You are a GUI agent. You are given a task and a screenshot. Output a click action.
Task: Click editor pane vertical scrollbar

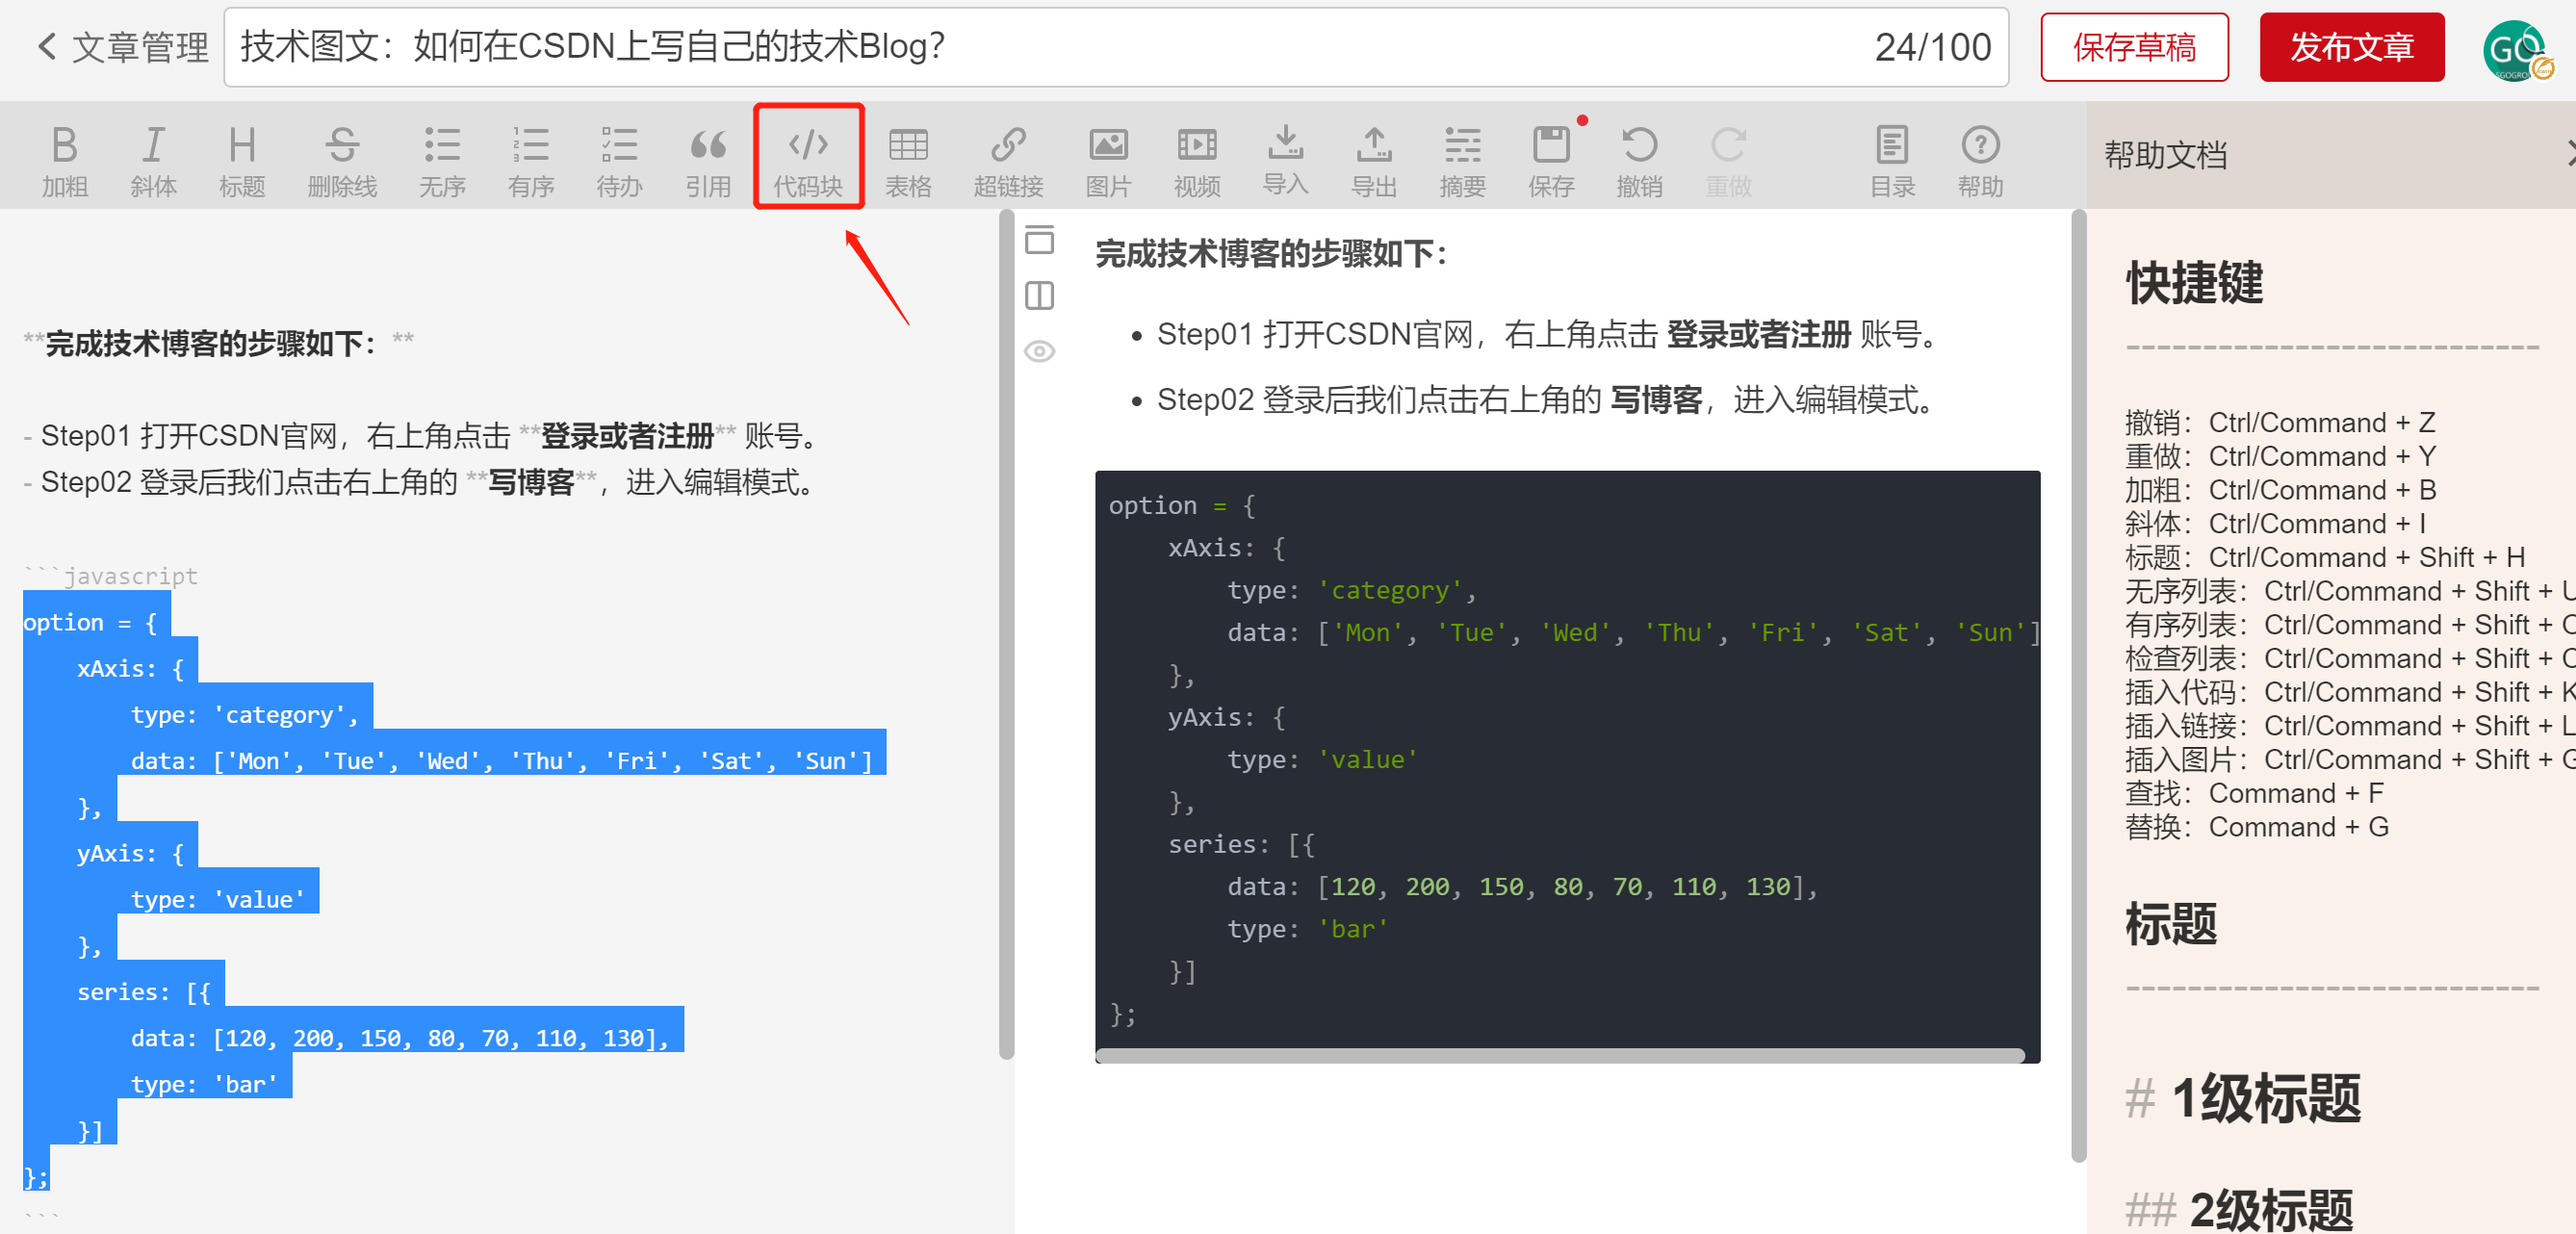pos(1006,634)
